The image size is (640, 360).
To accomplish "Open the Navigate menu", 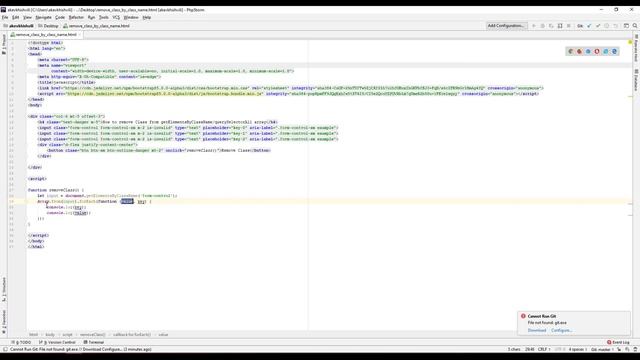I will point(43,18).
